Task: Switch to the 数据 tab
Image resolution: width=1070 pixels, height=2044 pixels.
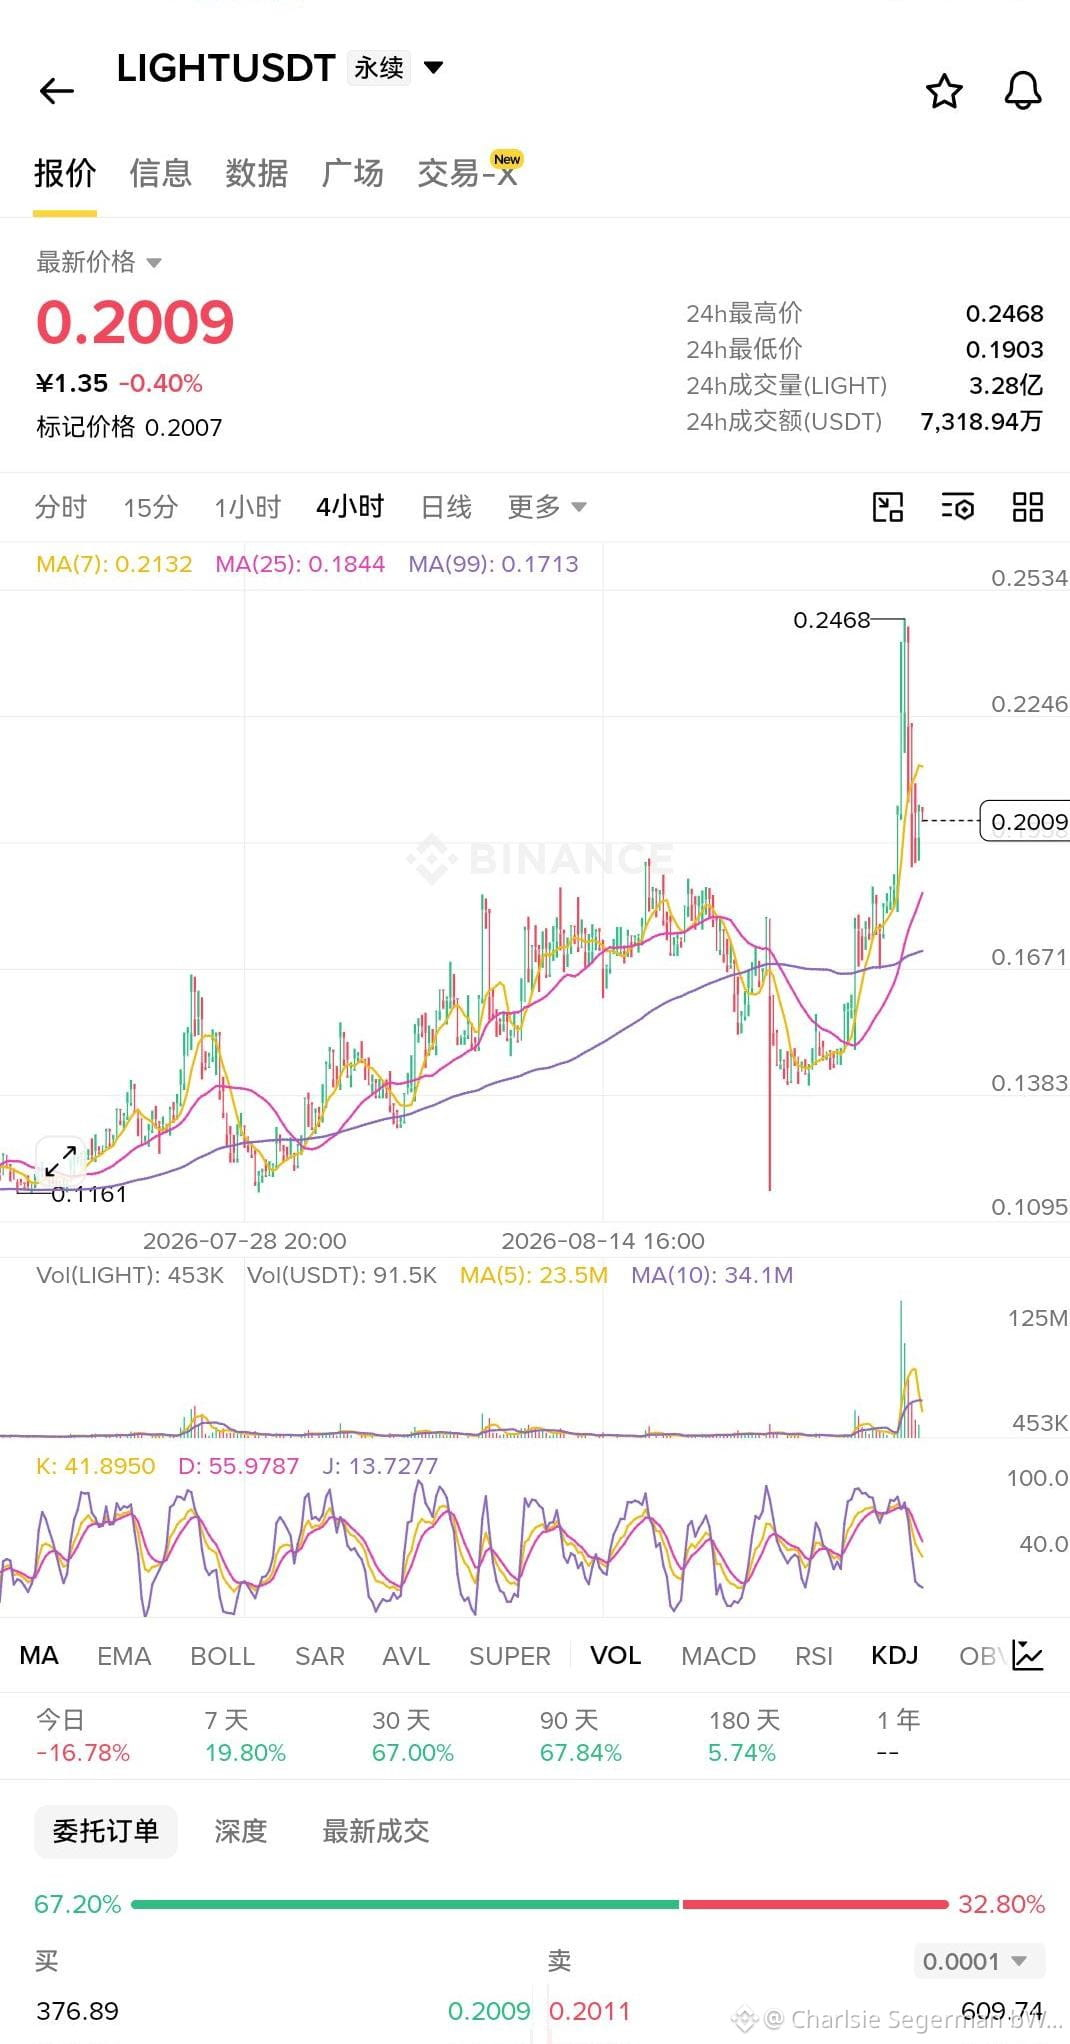Action: tap(256, 173)
